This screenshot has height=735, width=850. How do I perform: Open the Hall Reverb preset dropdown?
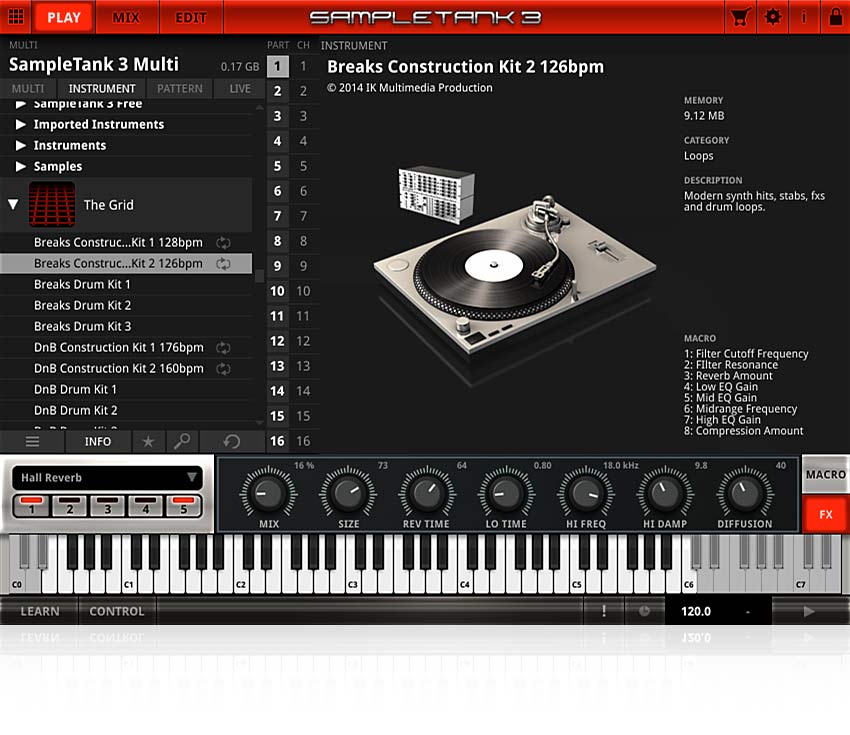pos(105,478)
